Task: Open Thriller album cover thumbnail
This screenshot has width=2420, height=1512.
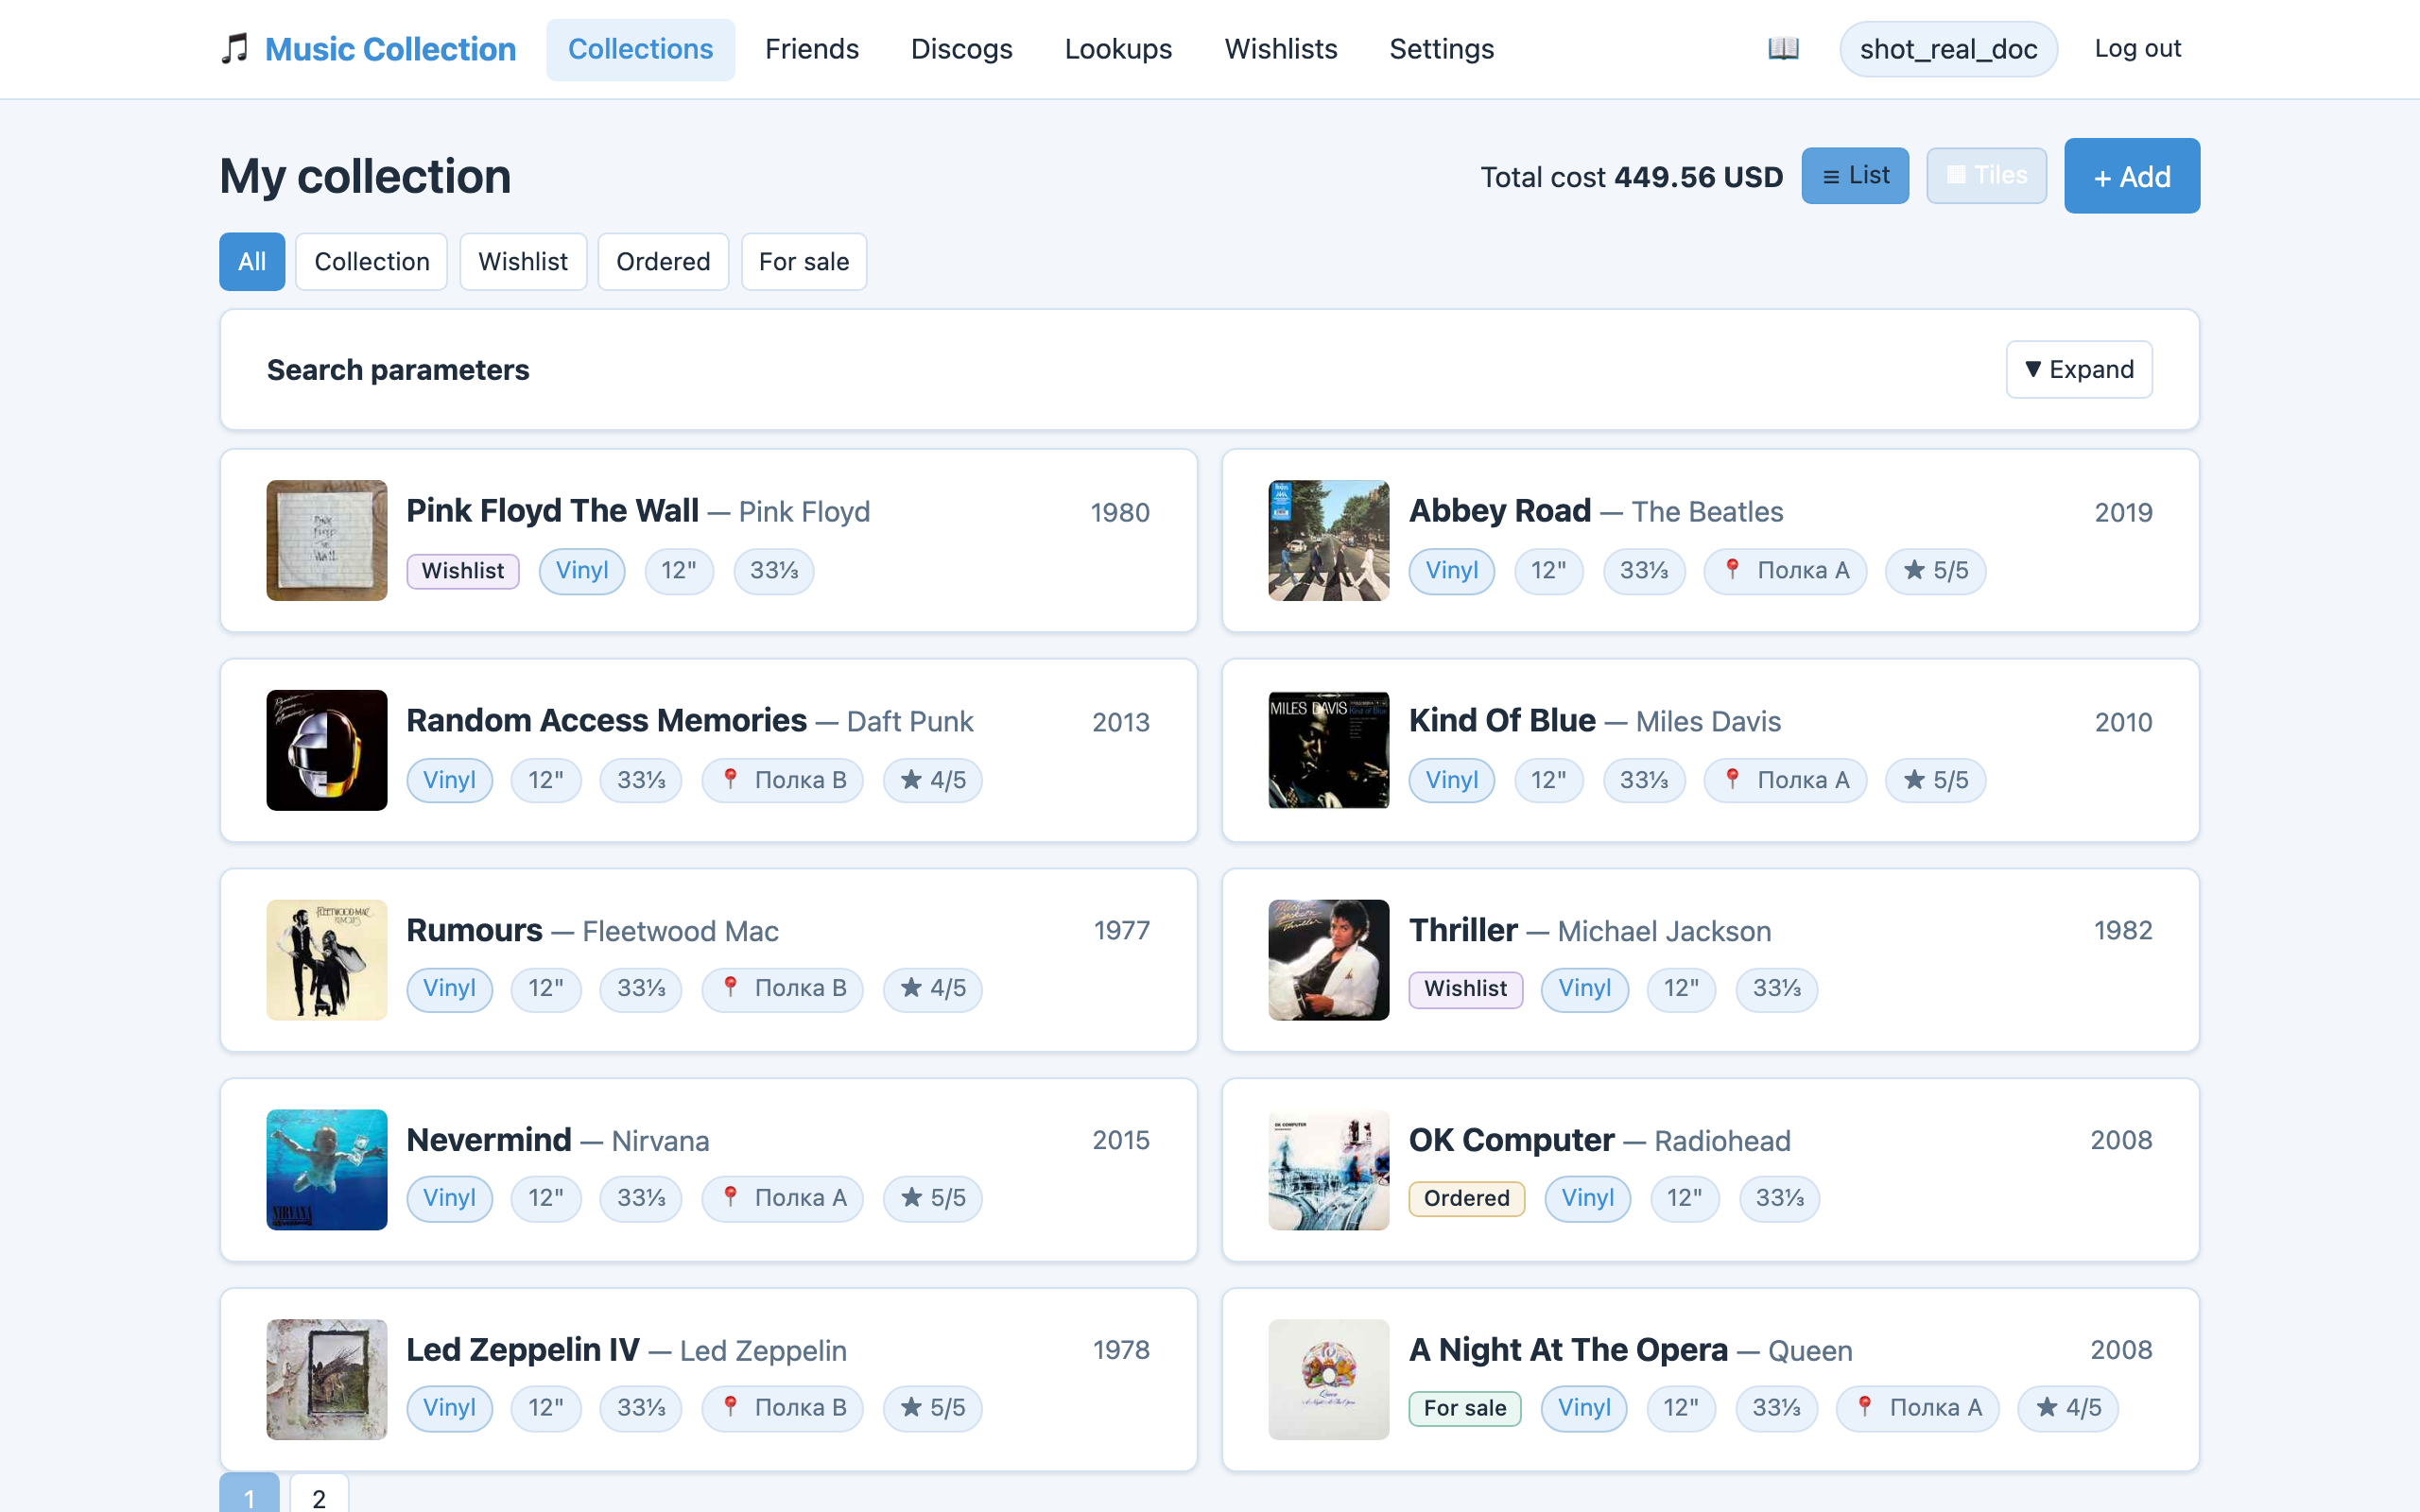Action: coord(1329,960)
